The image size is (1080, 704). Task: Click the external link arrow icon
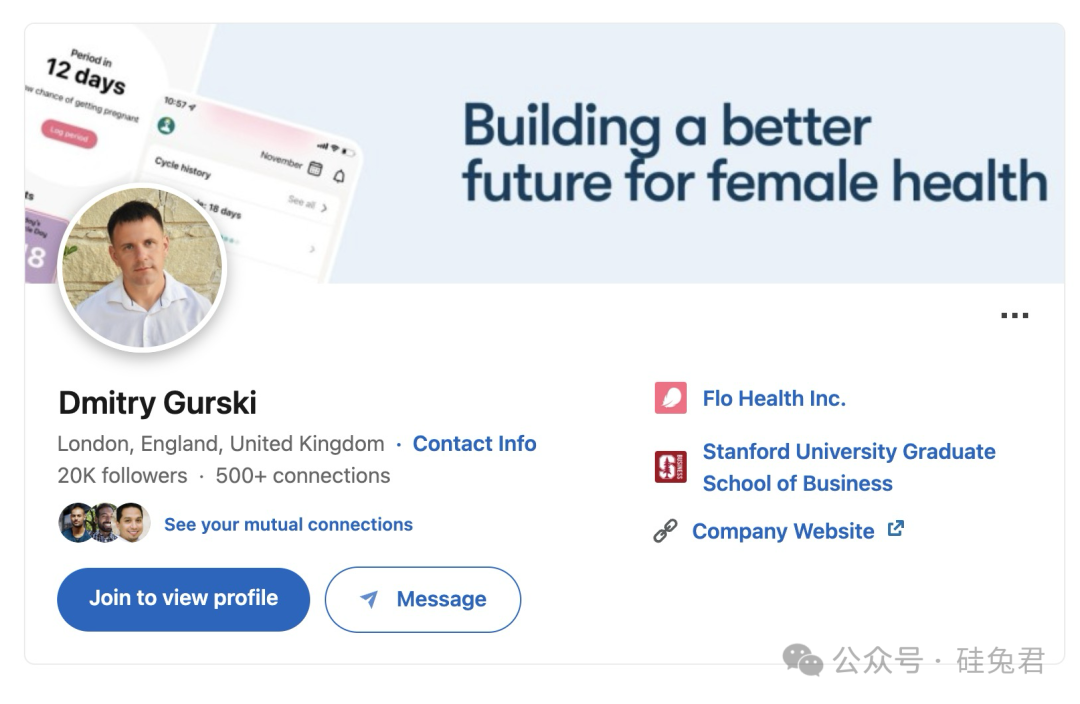896,529
